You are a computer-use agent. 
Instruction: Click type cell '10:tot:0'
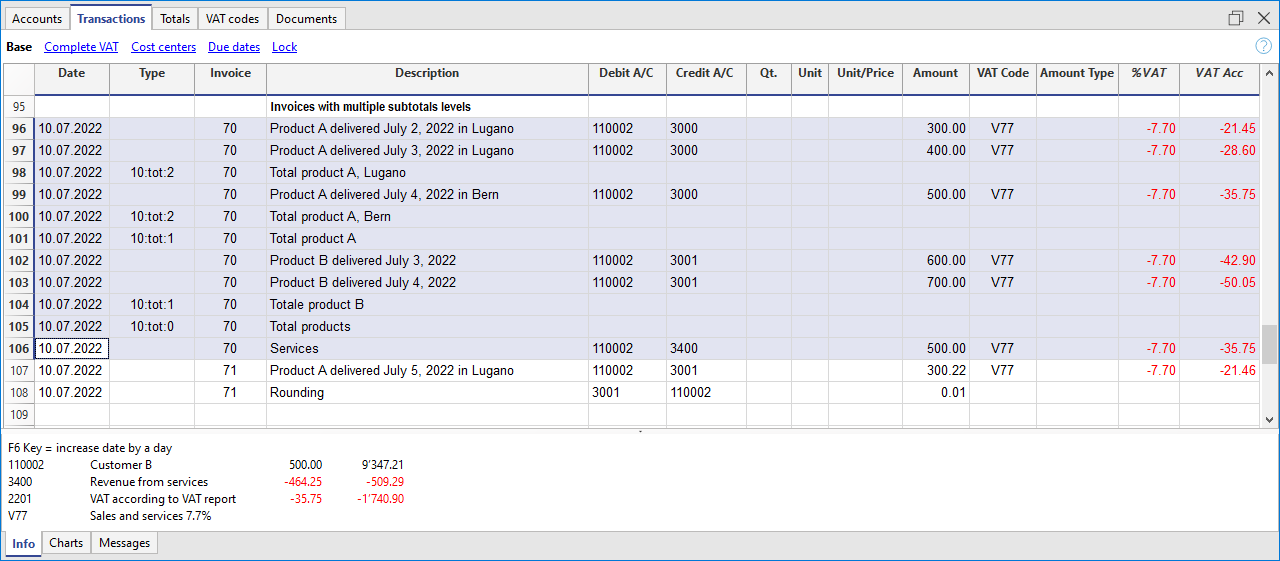(152, 327)
